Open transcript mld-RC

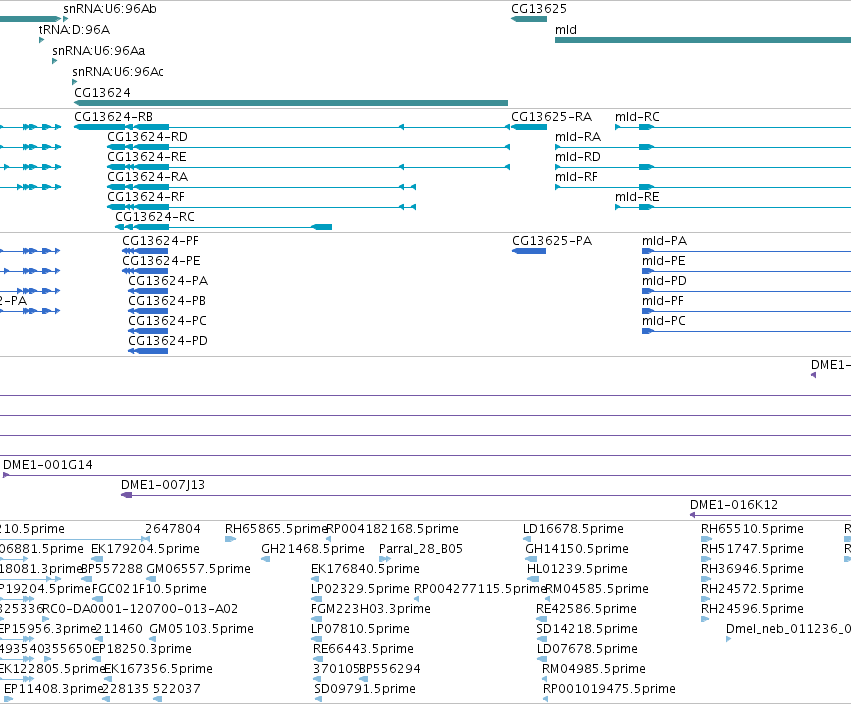637,117
